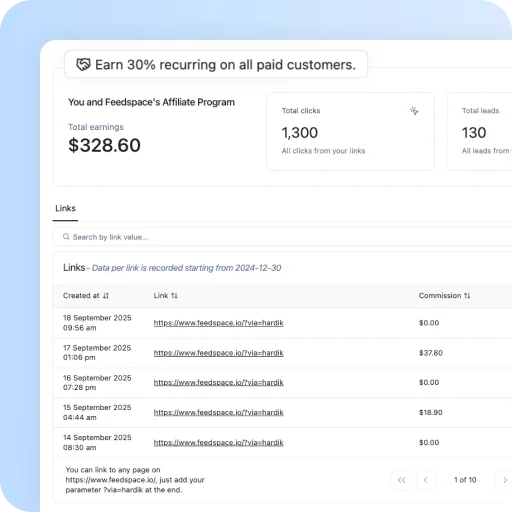Image resolution: width=512 pixels, height=512 pixels.
Task: Click the '1 of 10' page indicator
Action: pyautogui.click(x=465, y=480)
